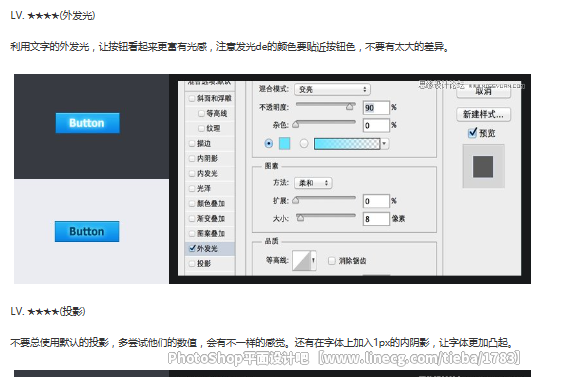Viewport: 576px width, 377px height.
Task: Enable the 斜面和浮雕 checkbox
Action: [191, 98]
